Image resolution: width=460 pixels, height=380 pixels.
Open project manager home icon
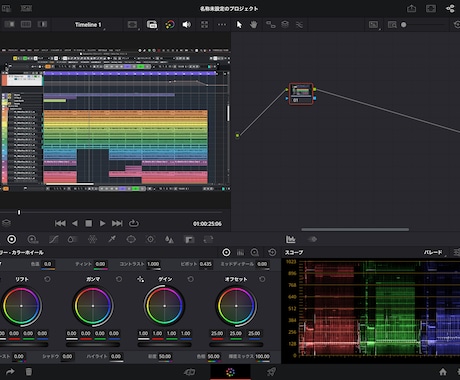[x=443, y=372]
